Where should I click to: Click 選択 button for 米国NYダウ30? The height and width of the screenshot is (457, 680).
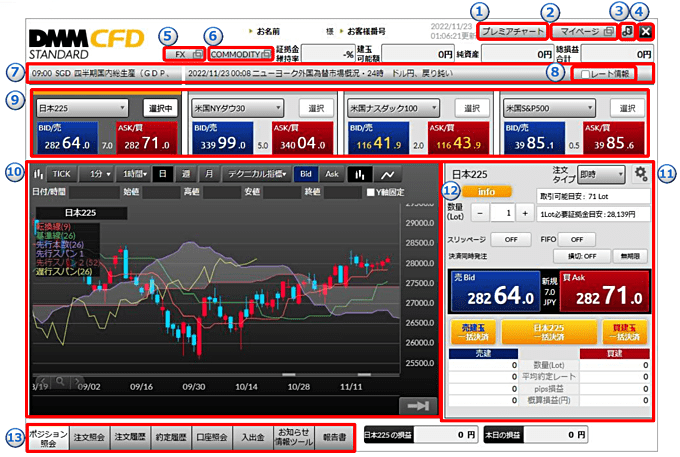316,108
